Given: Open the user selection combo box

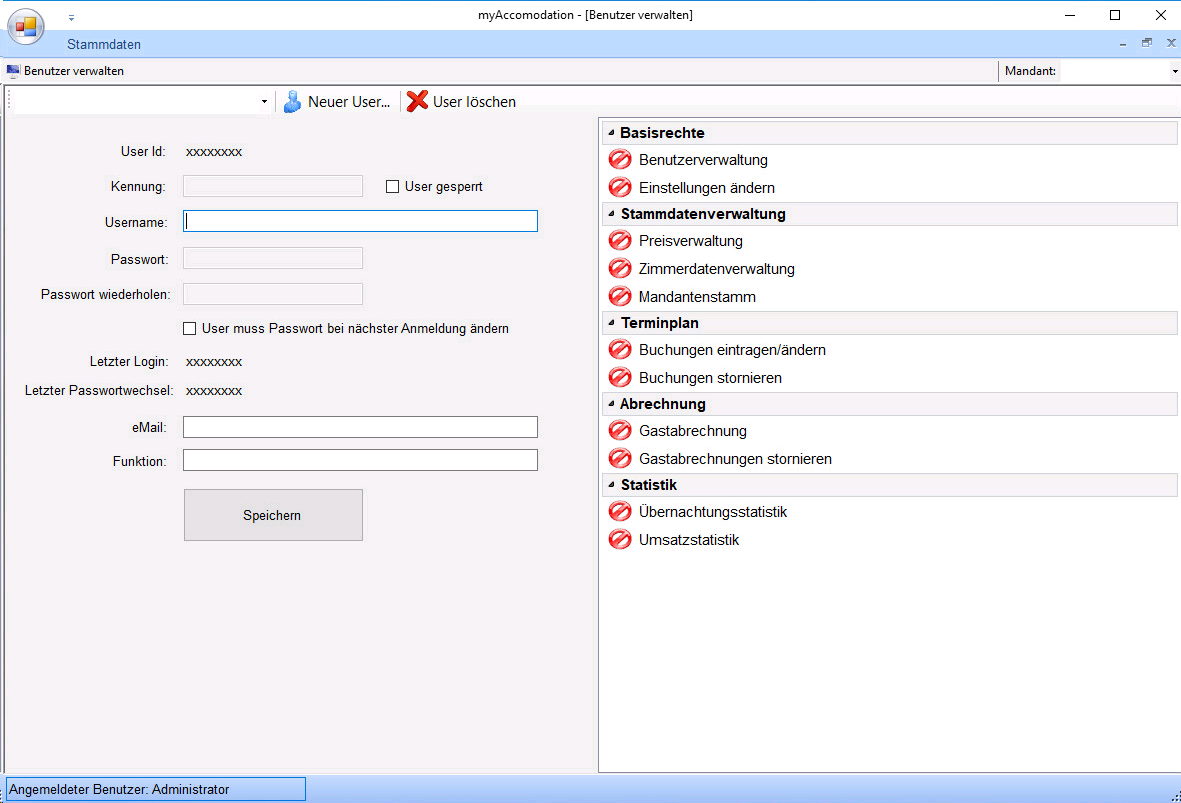Looking at the screenshot, I should tap(143, 102).
